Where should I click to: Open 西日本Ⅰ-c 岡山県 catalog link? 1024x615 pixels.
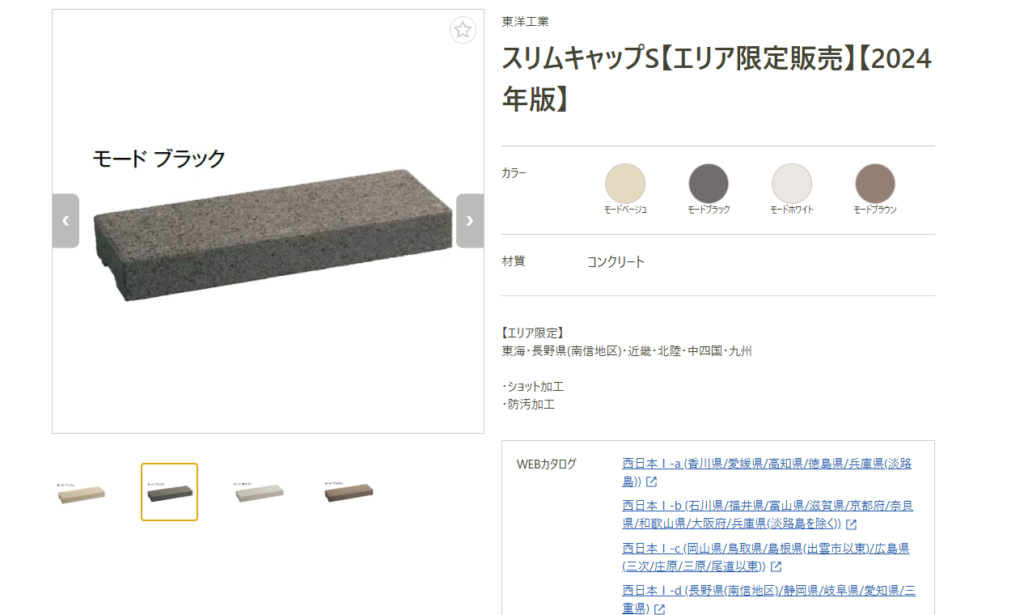[765, 557]
